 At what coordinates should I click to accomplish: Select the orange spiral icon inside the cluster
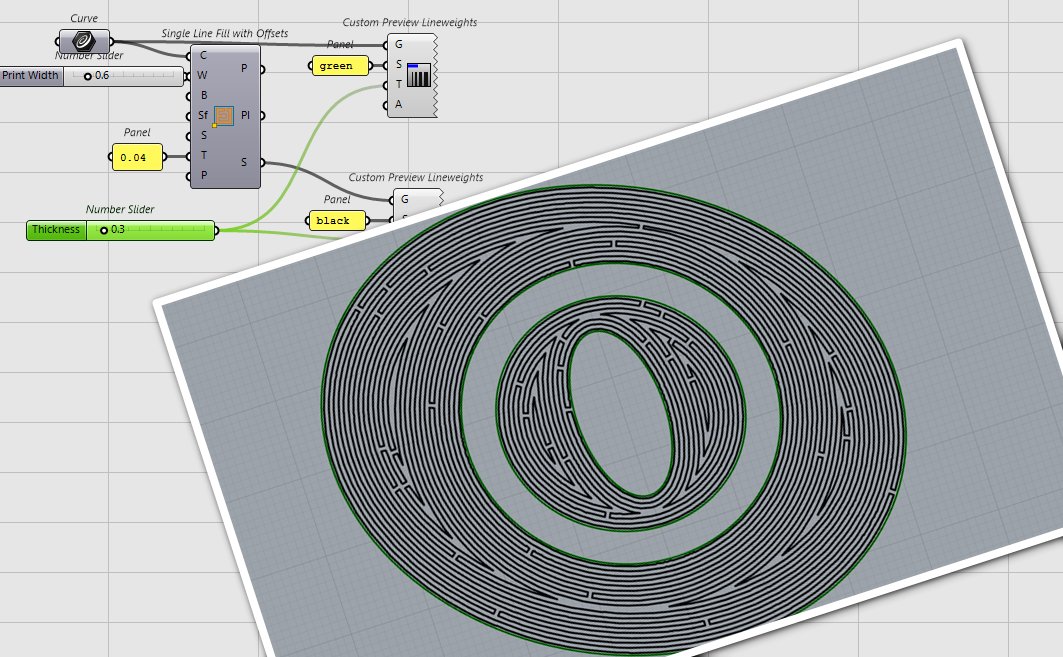tap(224, 116)
